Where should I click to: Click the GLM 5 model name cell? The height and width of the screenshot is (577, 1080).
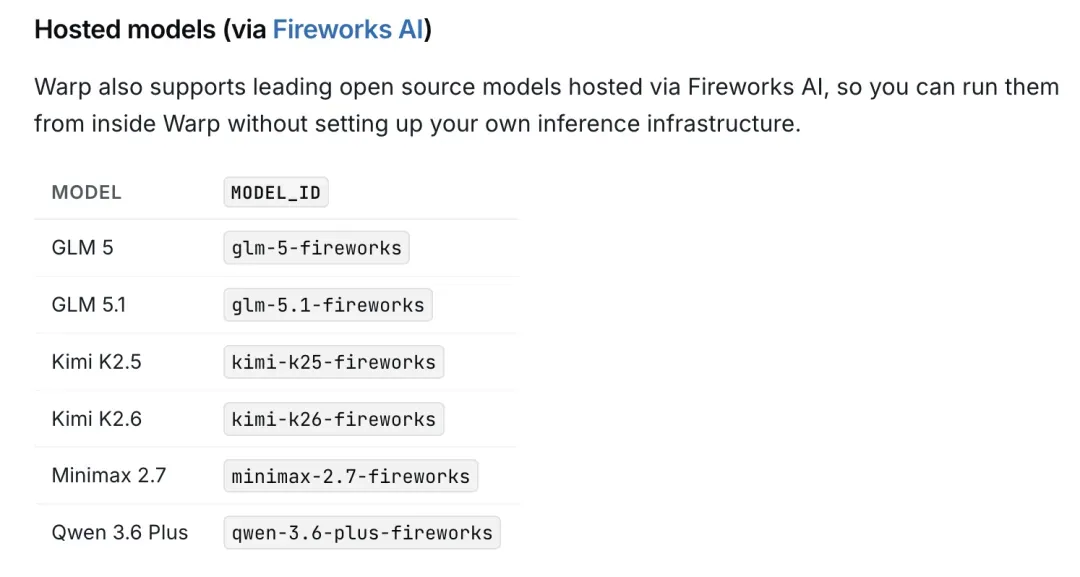(82, 248)
